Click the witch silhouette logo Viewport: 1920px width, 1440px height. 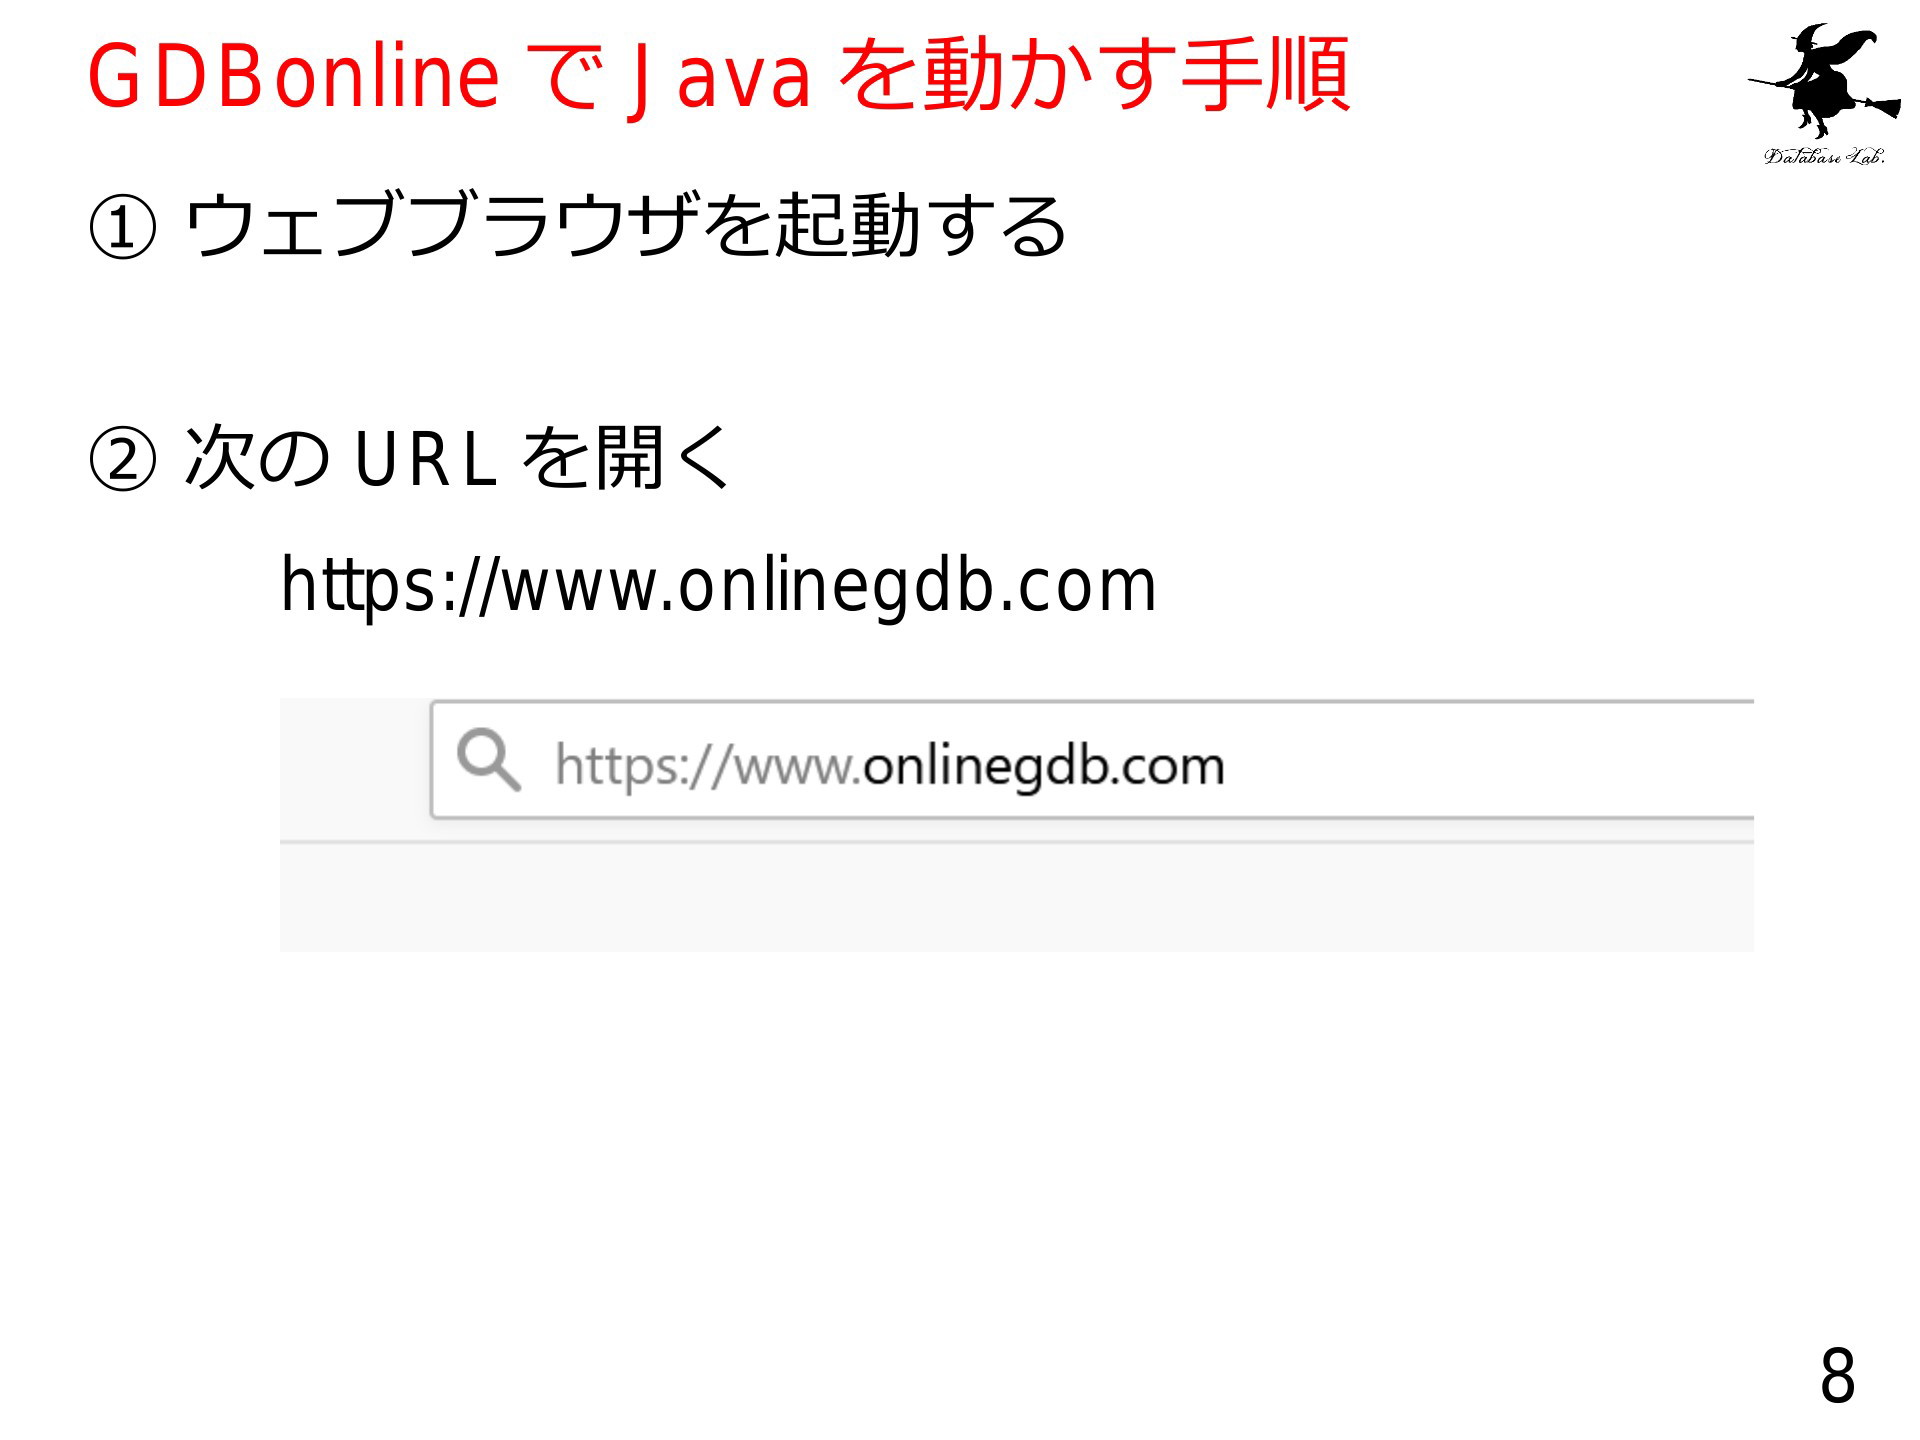coord(1824,82)
